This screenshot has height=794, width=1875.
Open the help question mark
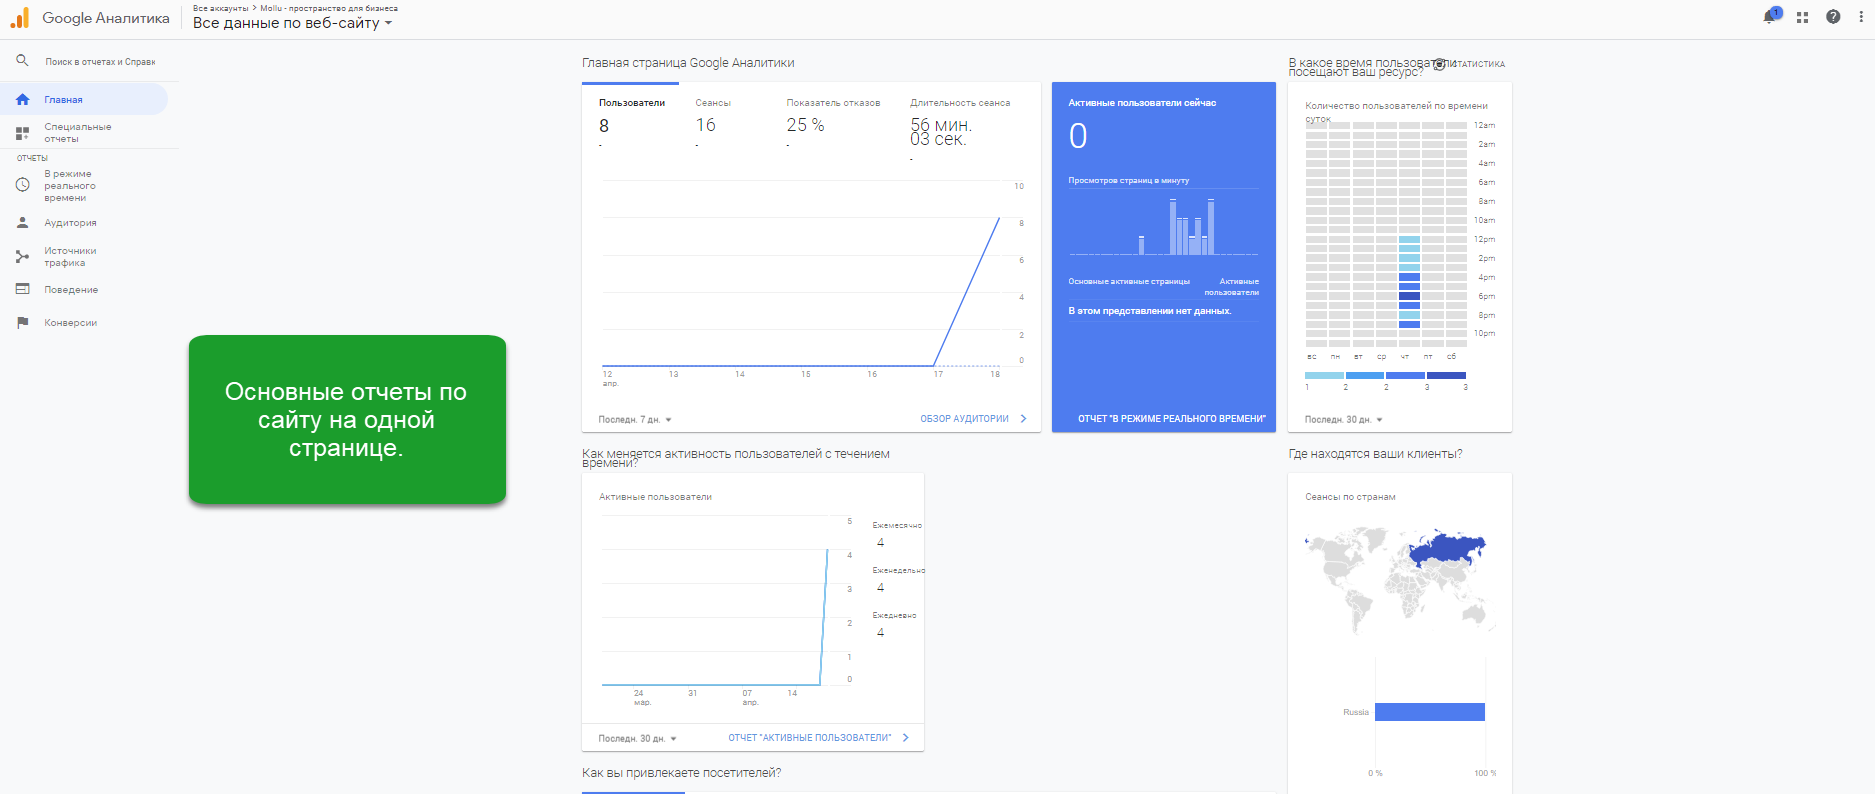[x=1833, y=17]
